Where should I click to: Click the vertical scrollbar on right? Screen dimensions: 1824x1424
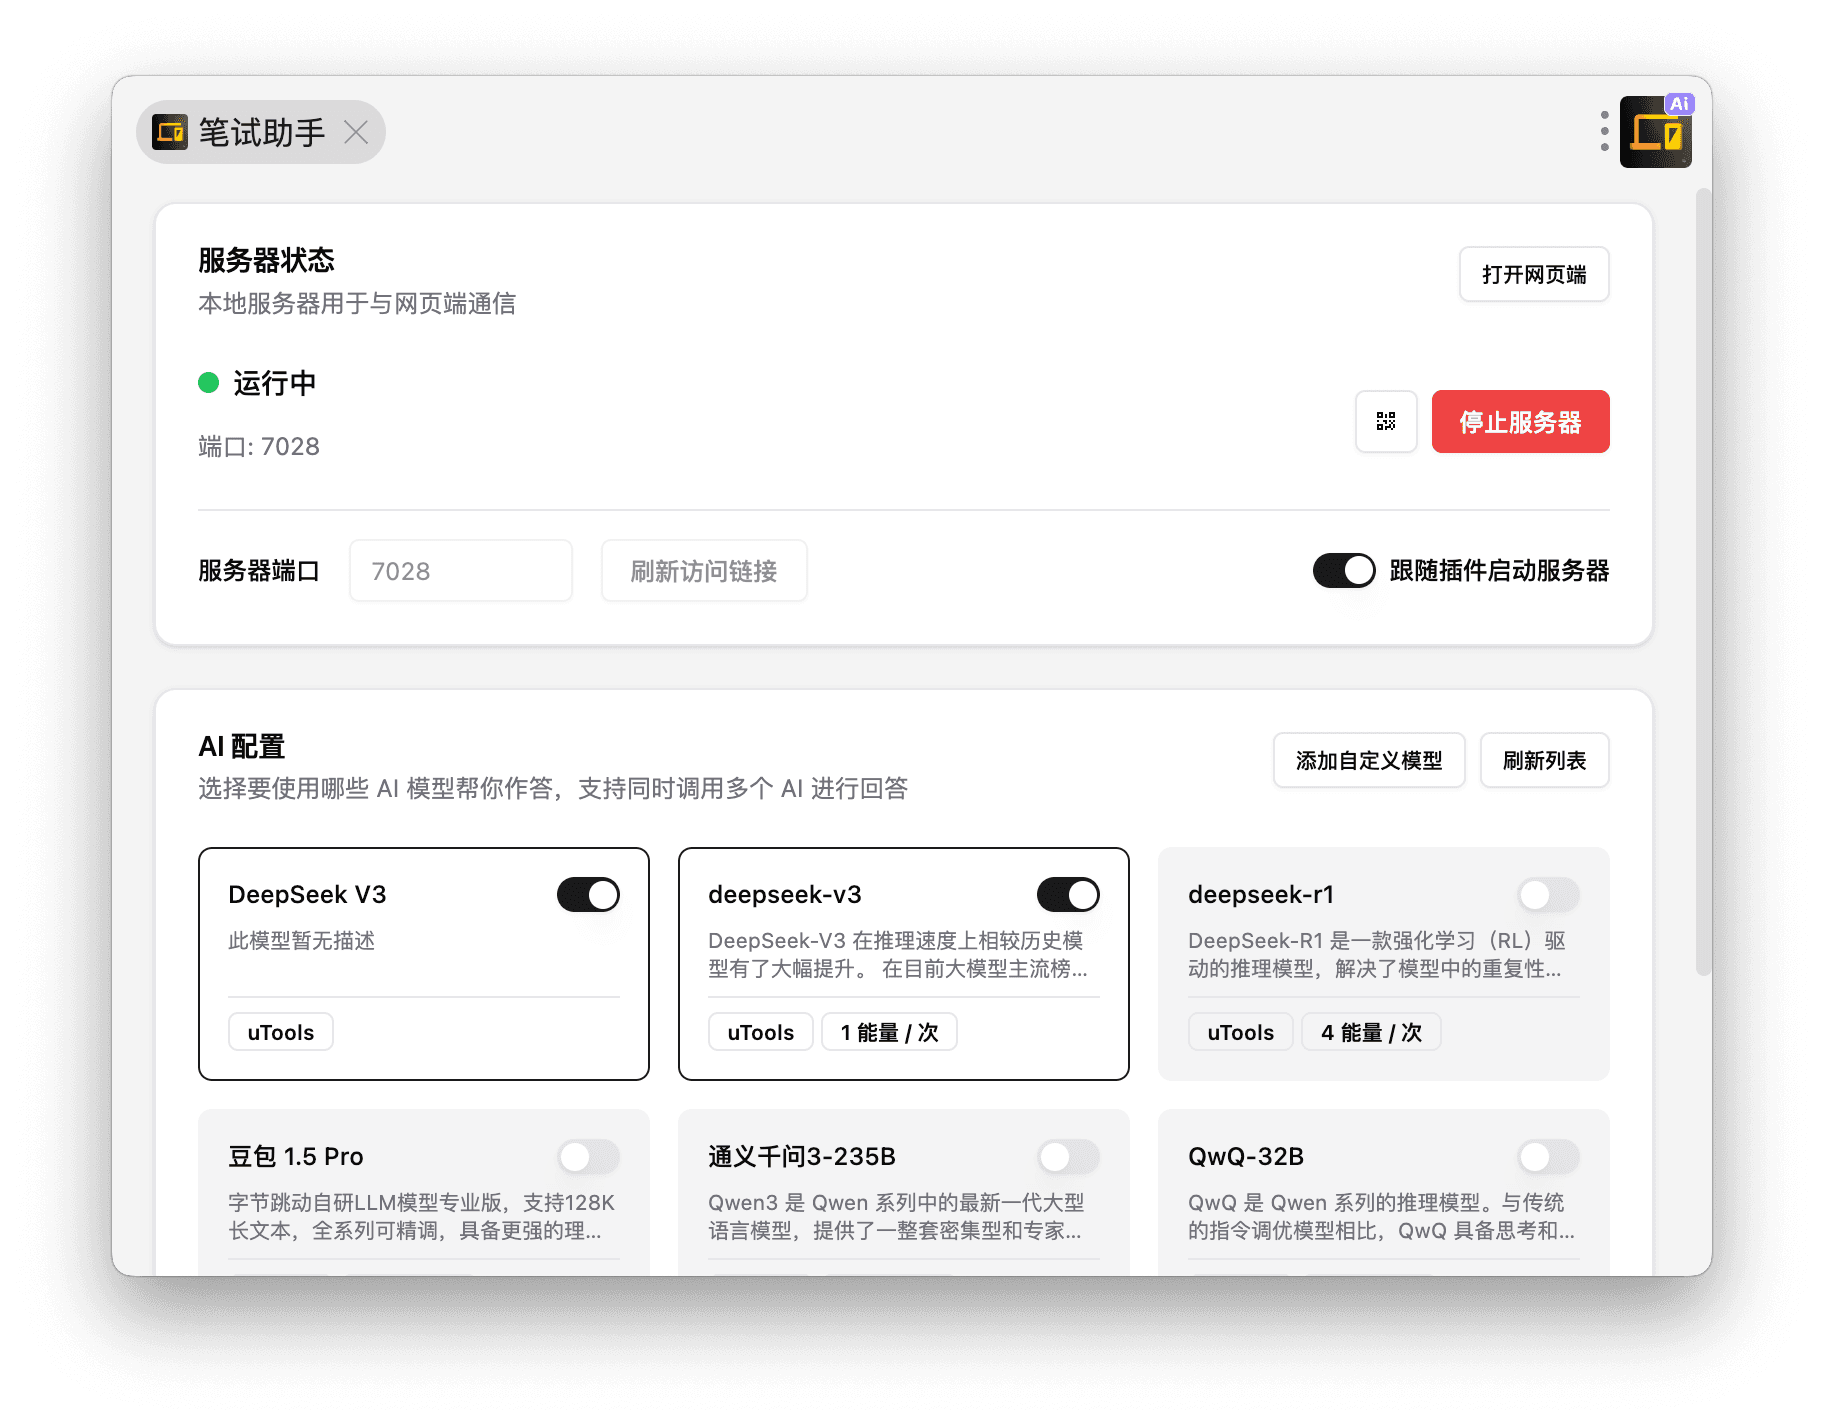(1703, 582)
